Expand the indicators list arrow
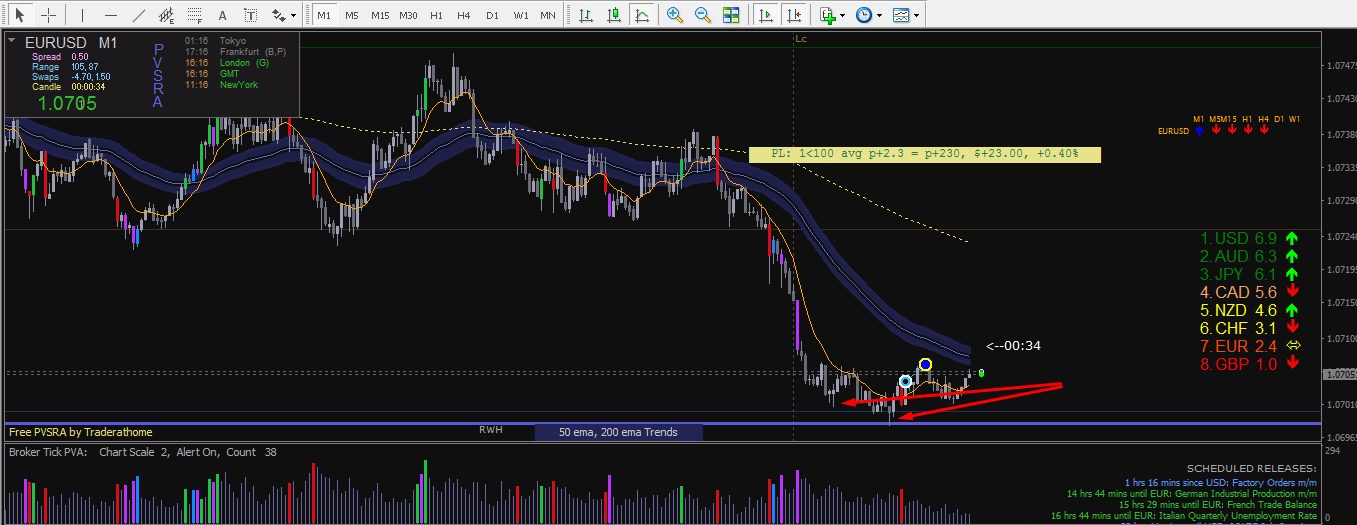 click(x=843, y=15)
